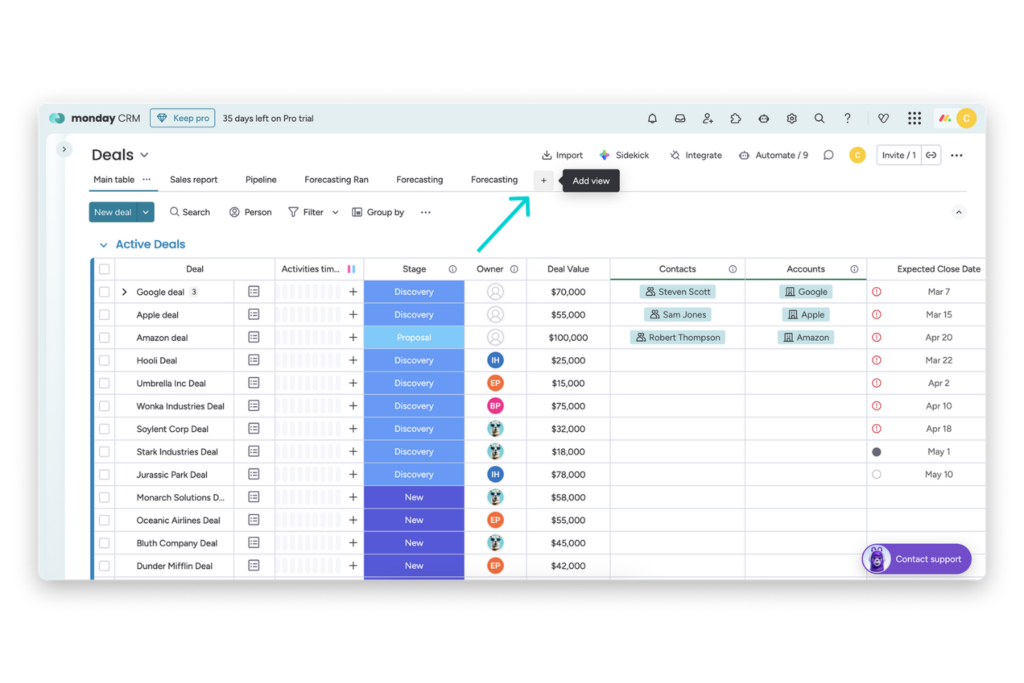This screenshot has width=1024, height=683.
Task: Click Invite / 1 button
Action: click(x=899, y=155)
